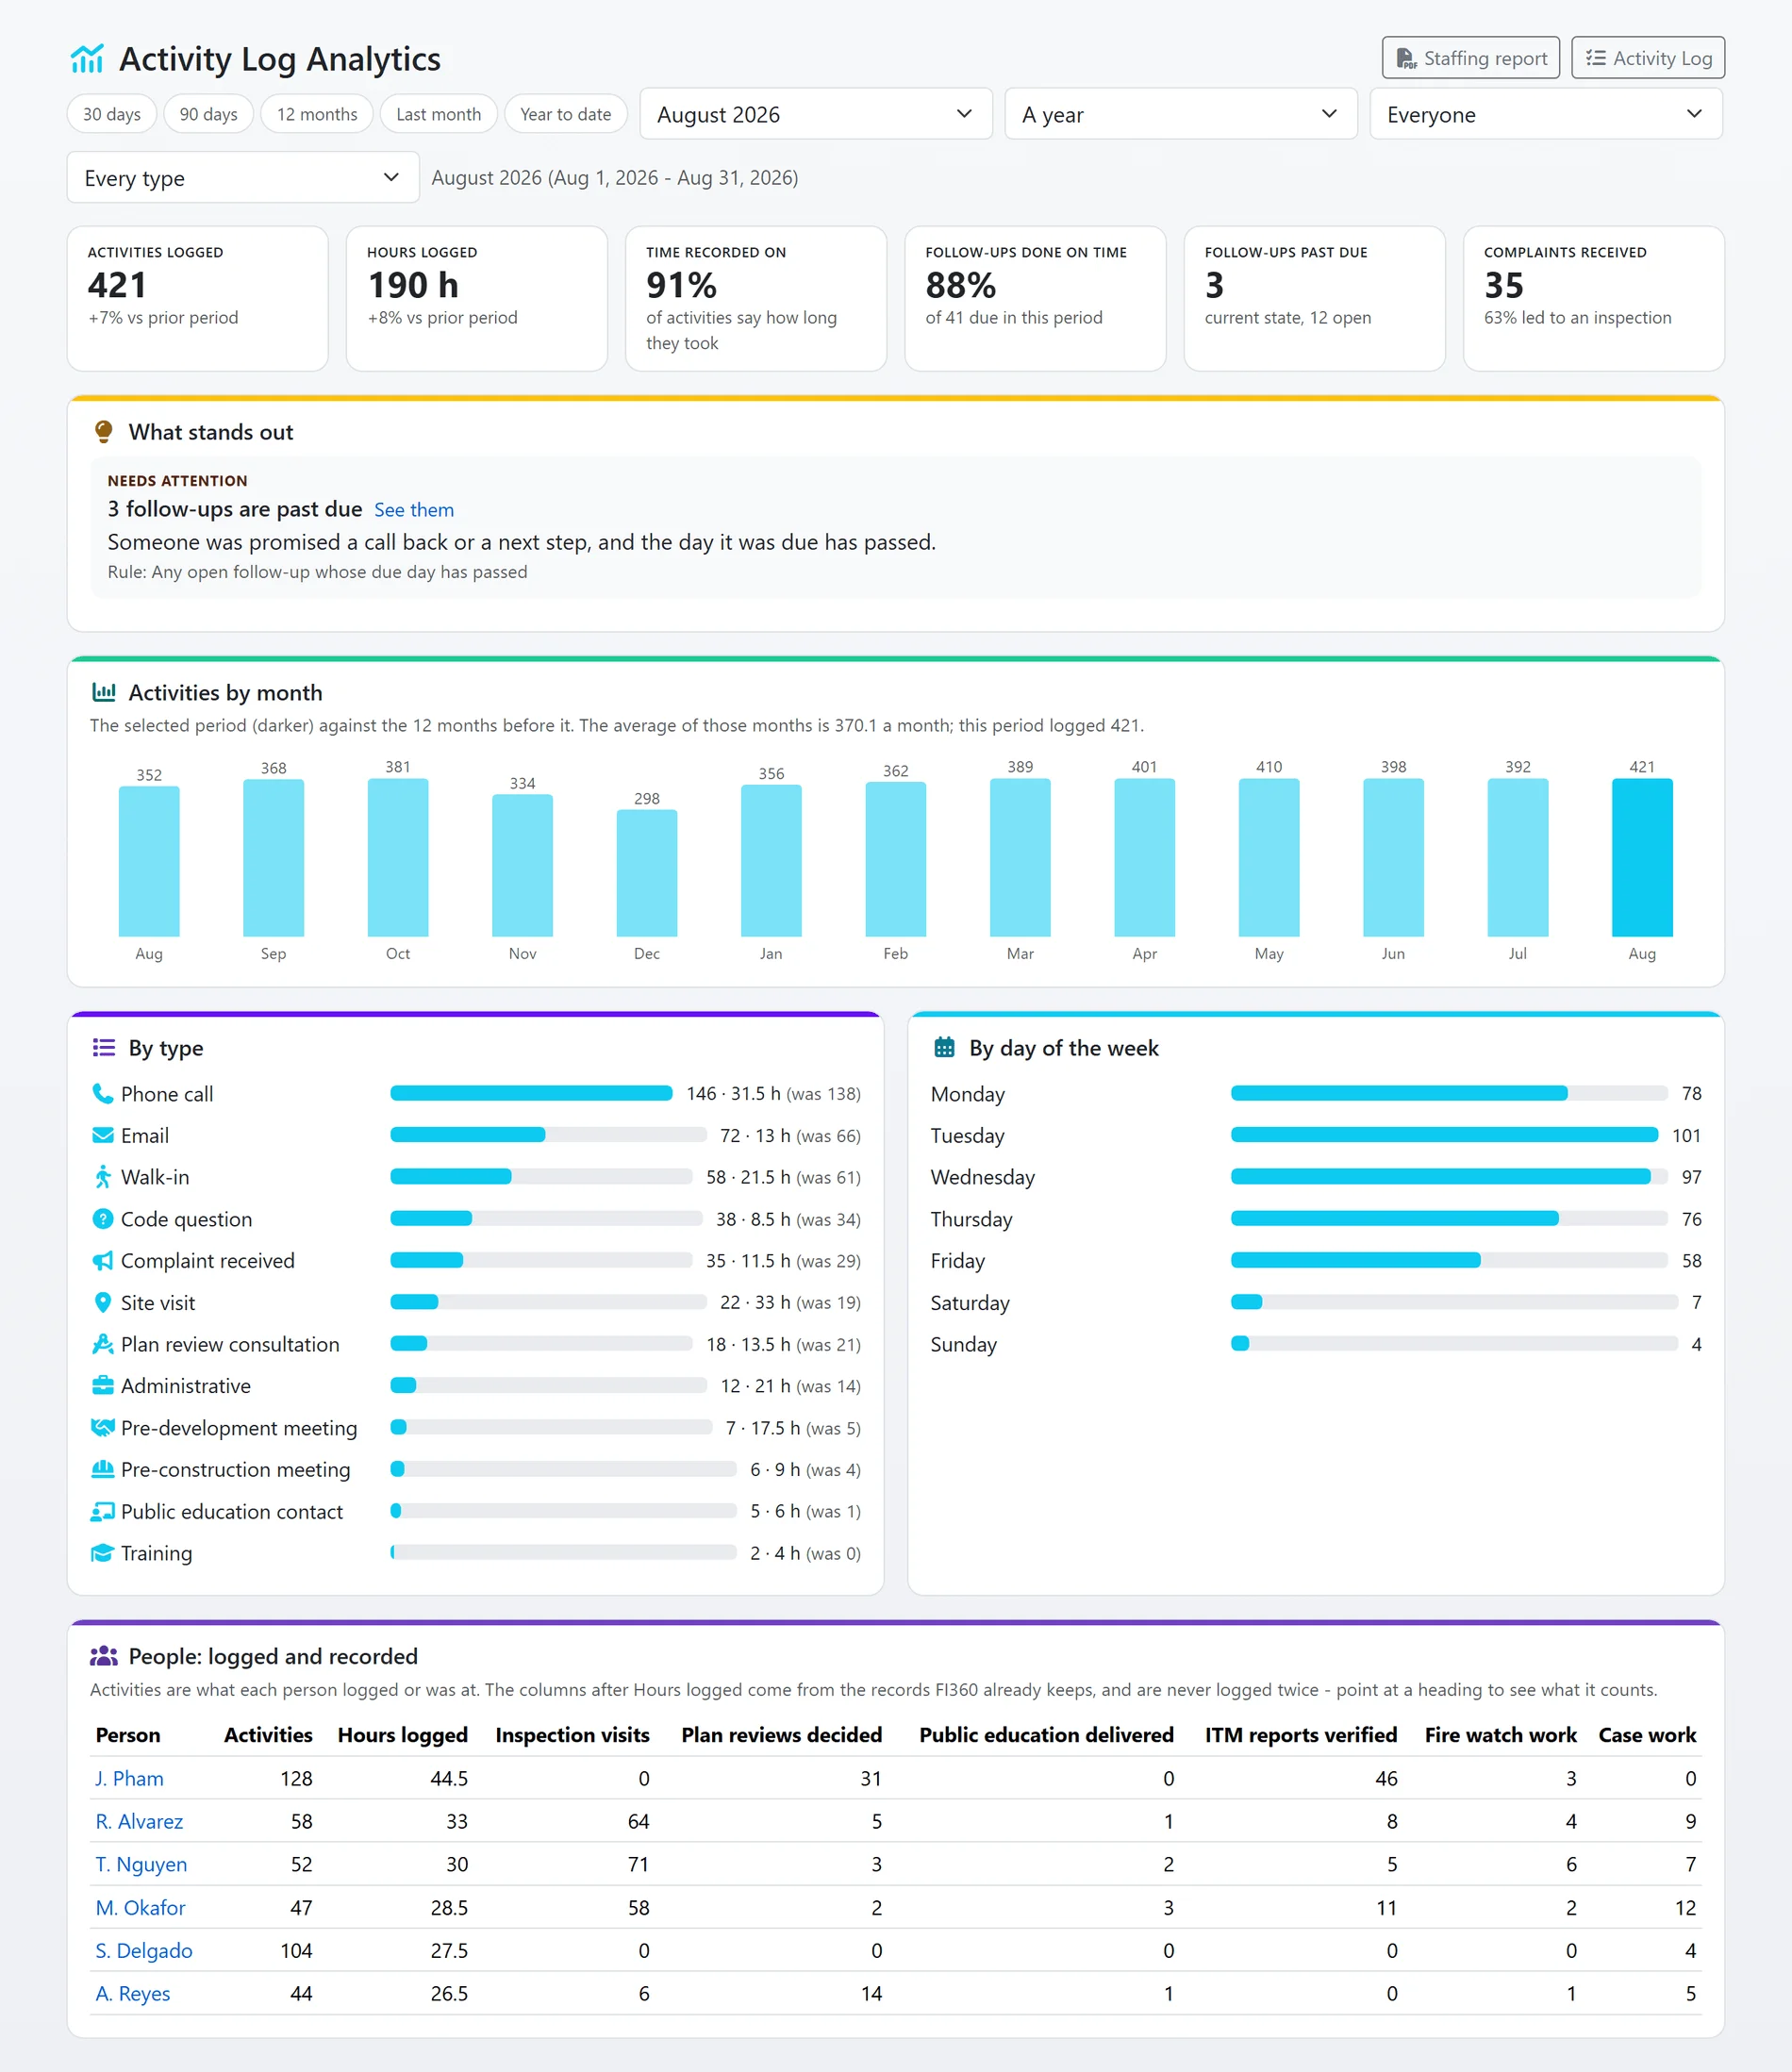Screen dimensions: 1792x2072
Task: Click the people icon beside People: logged and recorded
Action: 104,1656
